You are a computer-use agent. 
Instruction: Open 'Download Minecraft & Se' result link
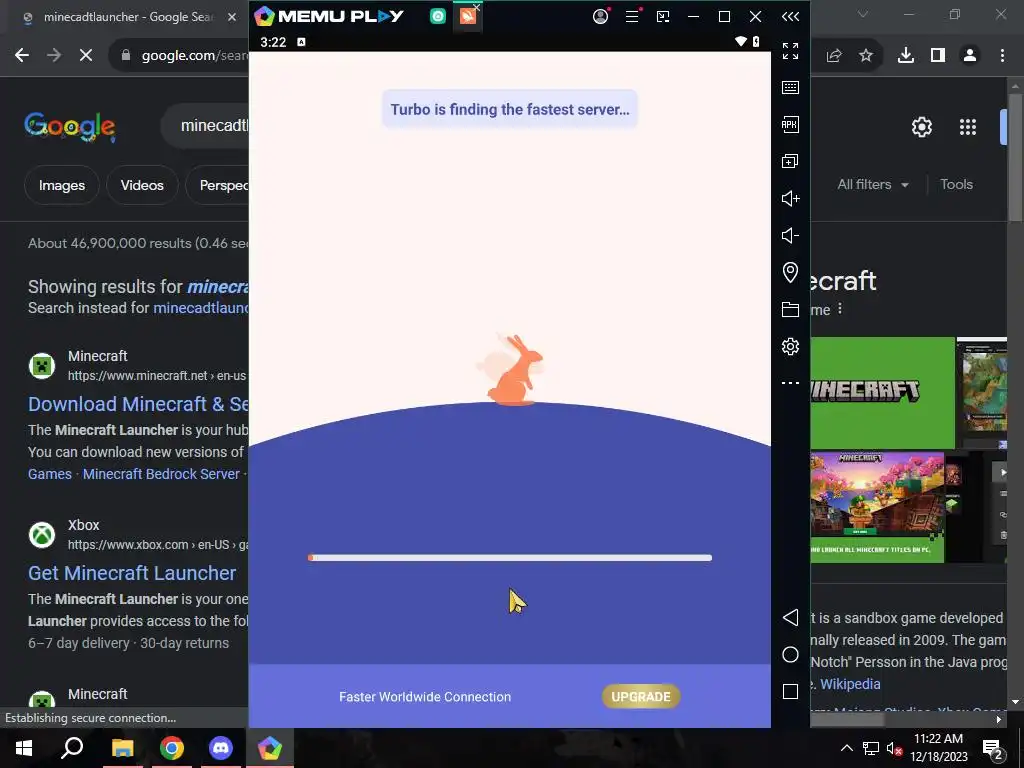(138, 404)
